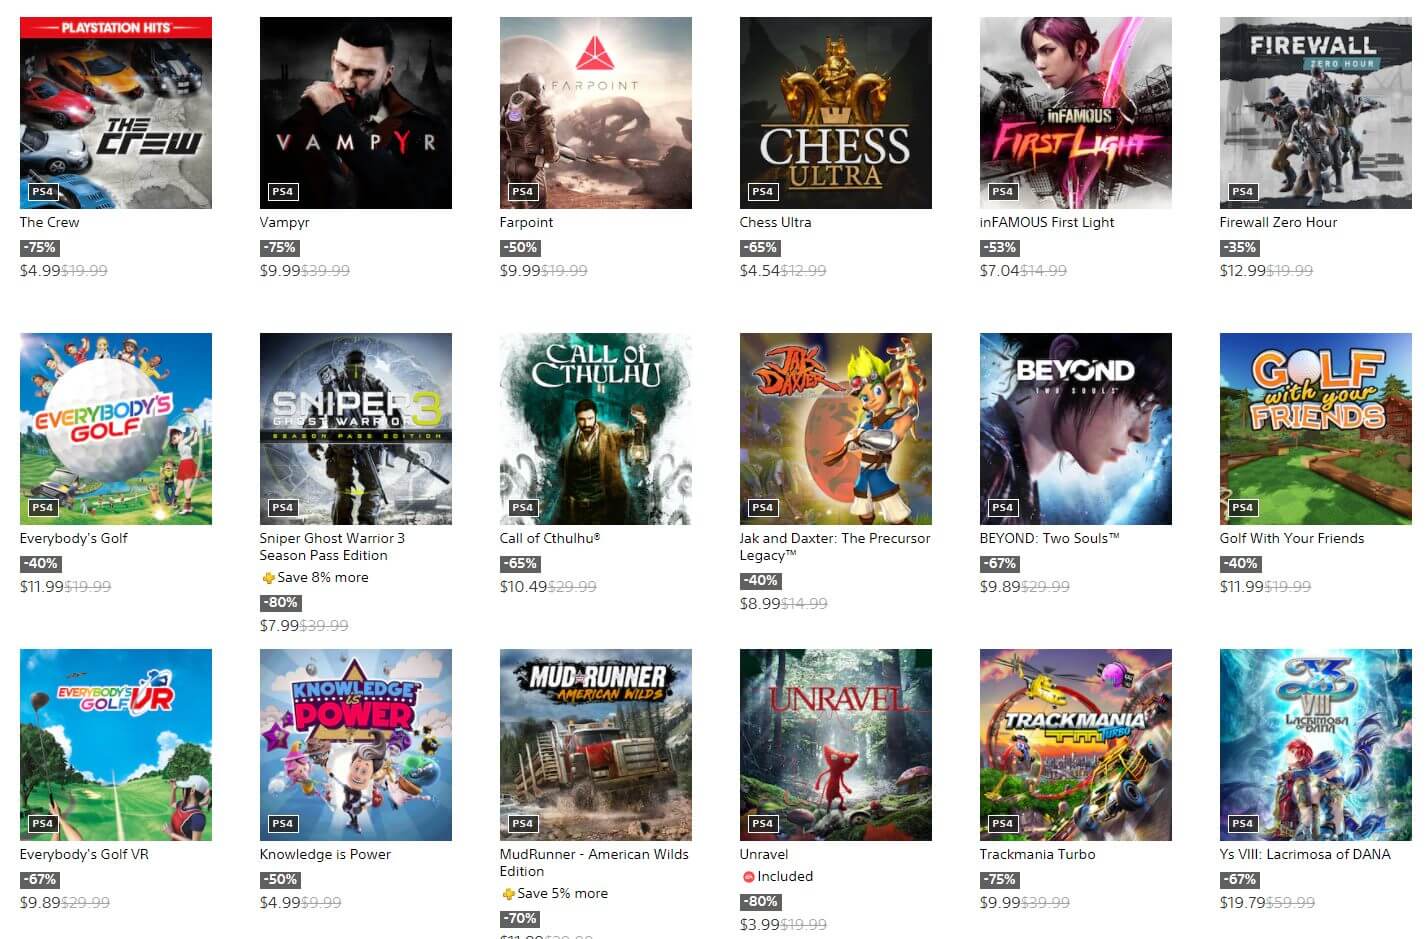
Task: Open Everybody's Golf VR title link
Action: 84,854
